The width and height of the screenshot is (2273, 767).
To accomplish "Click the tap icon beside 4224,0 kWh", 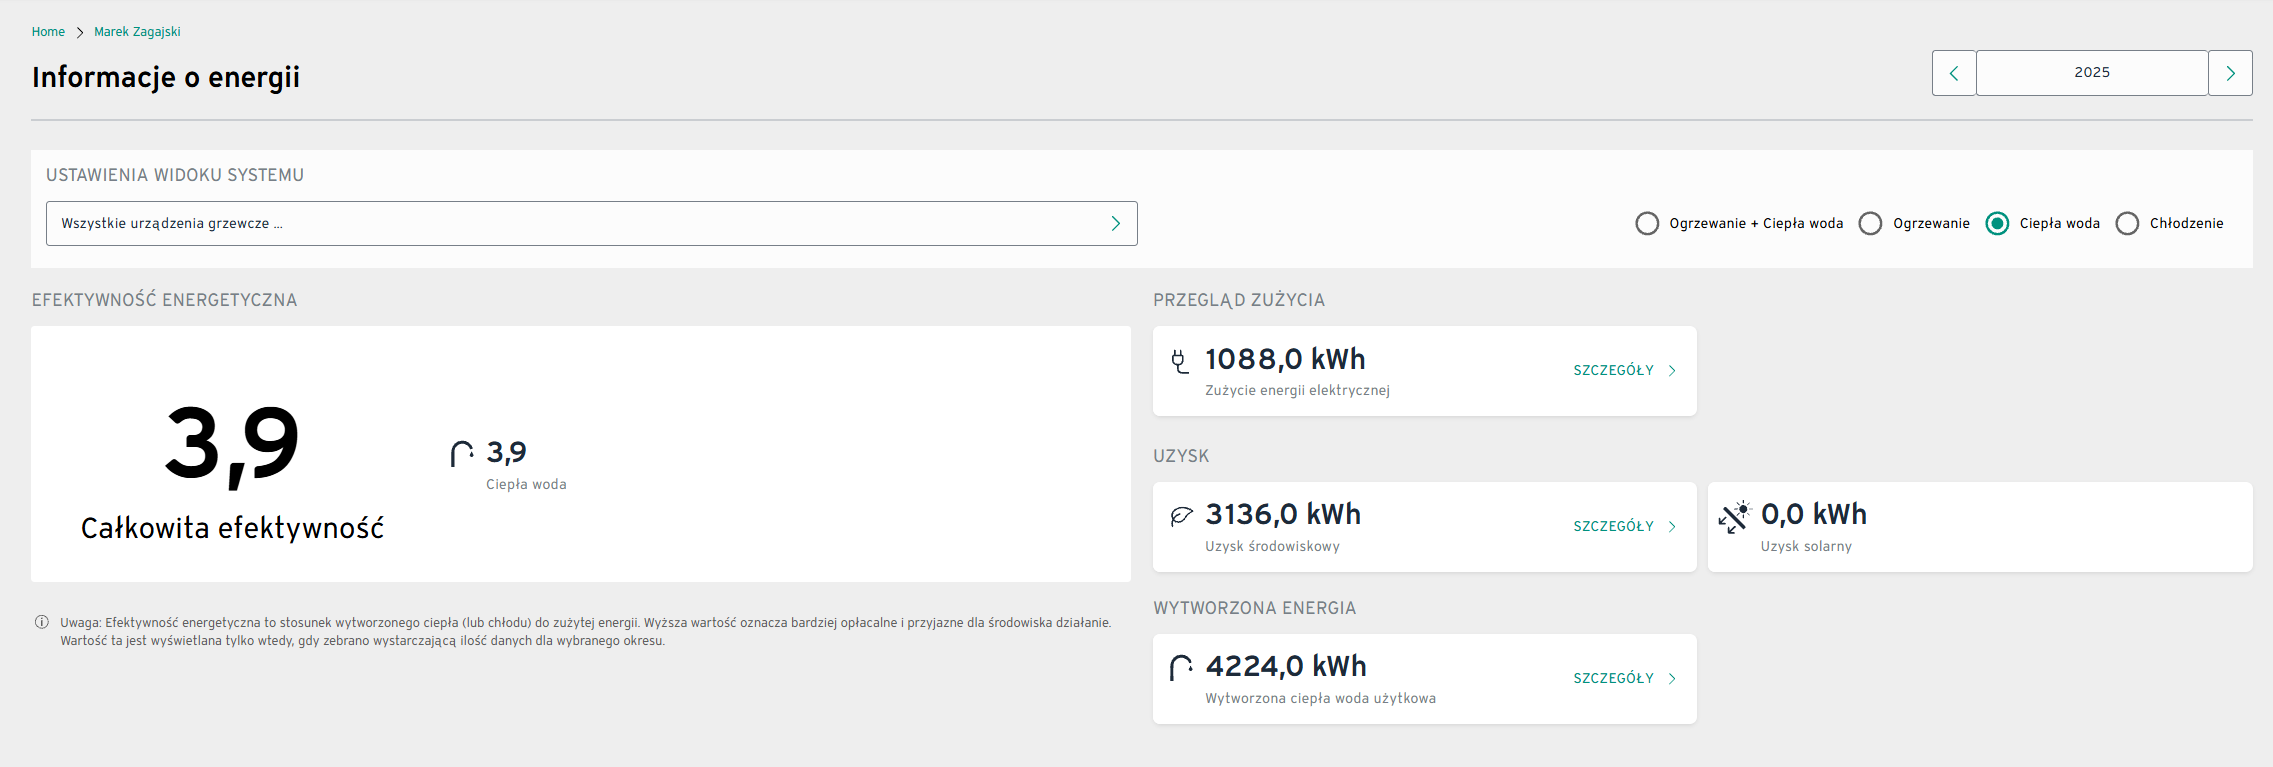I will click(x=1181, y=667).
